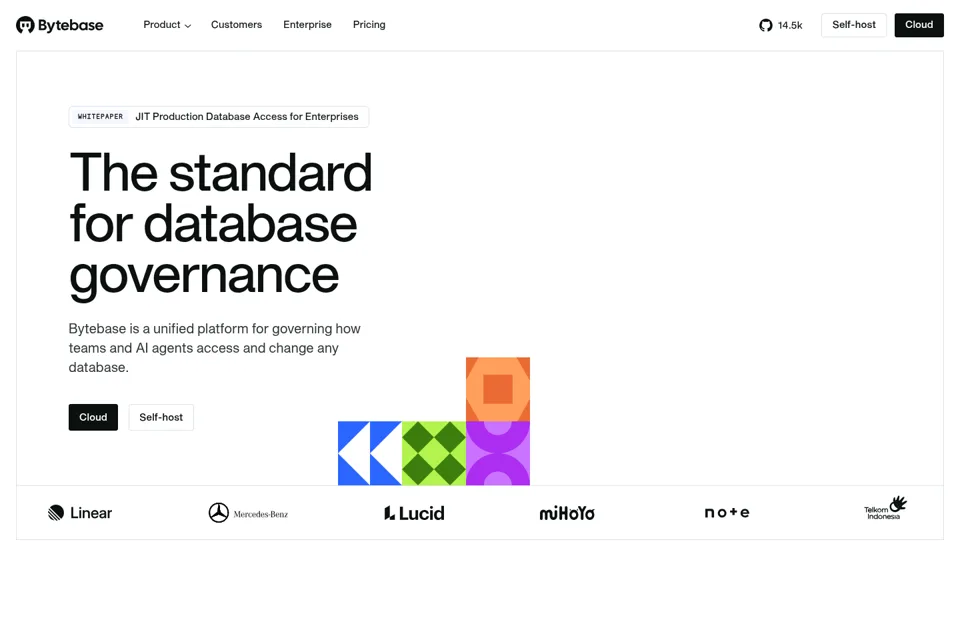The height and width of the screenshot is (640, 960).
Task: Click the green diamond pattern tile
Action: pyautogui.click(x=434, y=453)
